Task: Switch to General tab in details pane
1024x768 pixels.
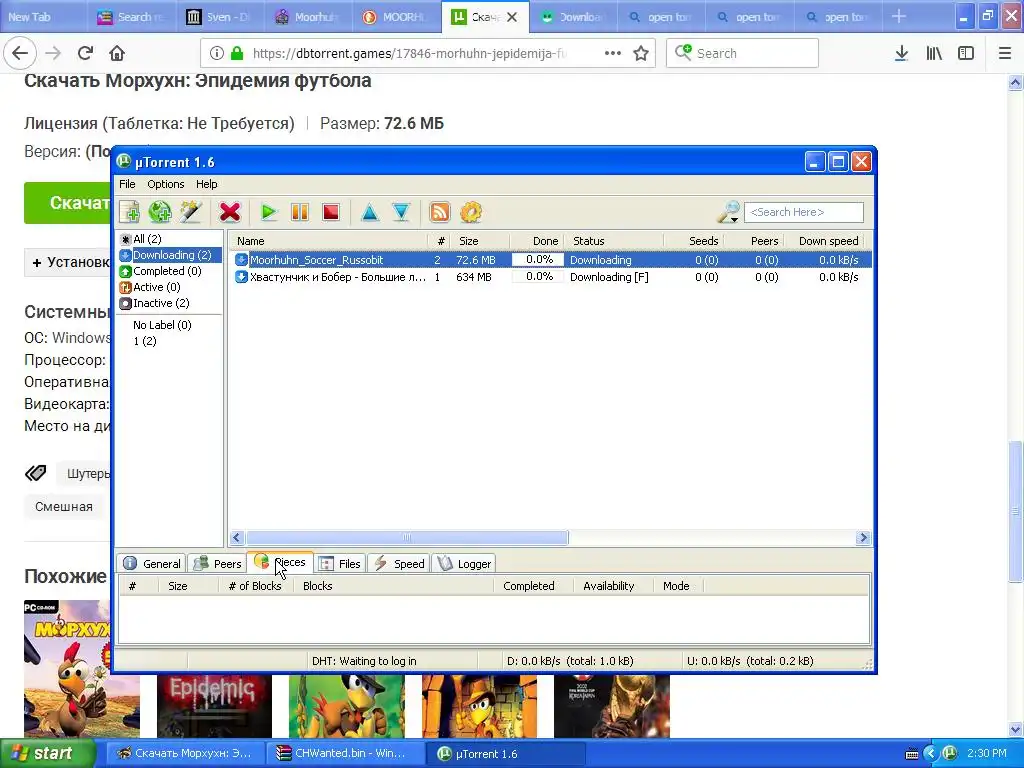Action: click(x=152, y=564)
